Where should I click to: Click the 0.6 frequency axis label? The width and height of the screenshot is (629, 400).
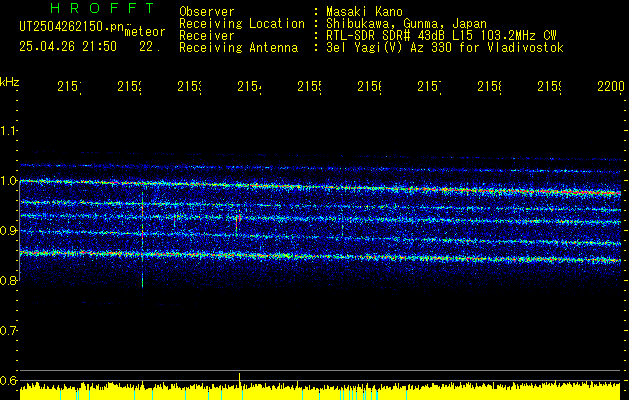(x=8, y=380)
